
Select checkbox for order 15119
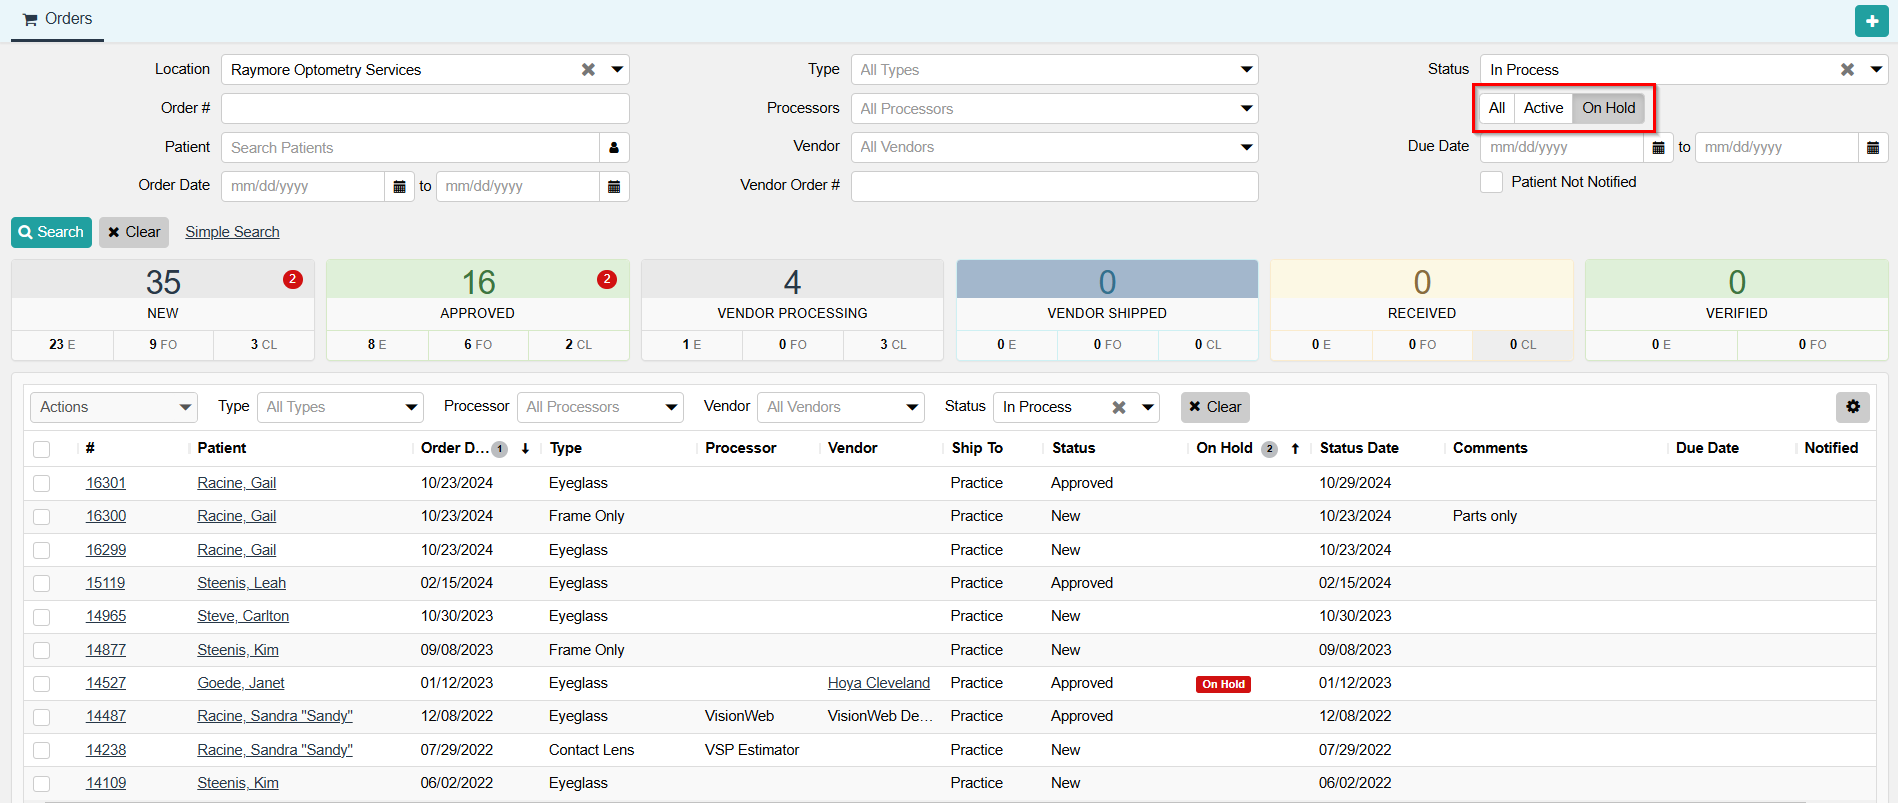[41, 583]
